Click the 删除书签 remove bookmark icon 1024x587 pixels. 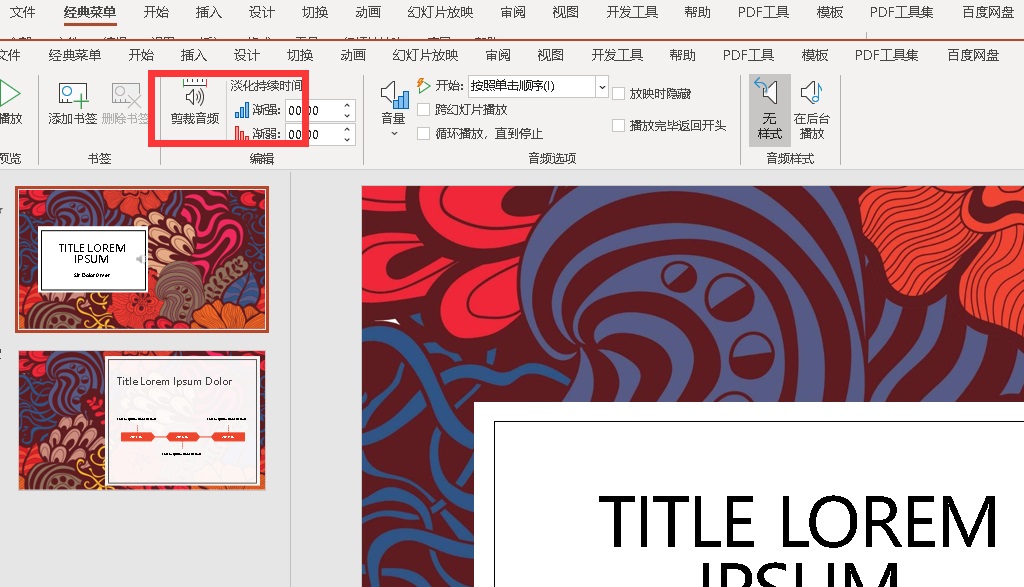126,95
